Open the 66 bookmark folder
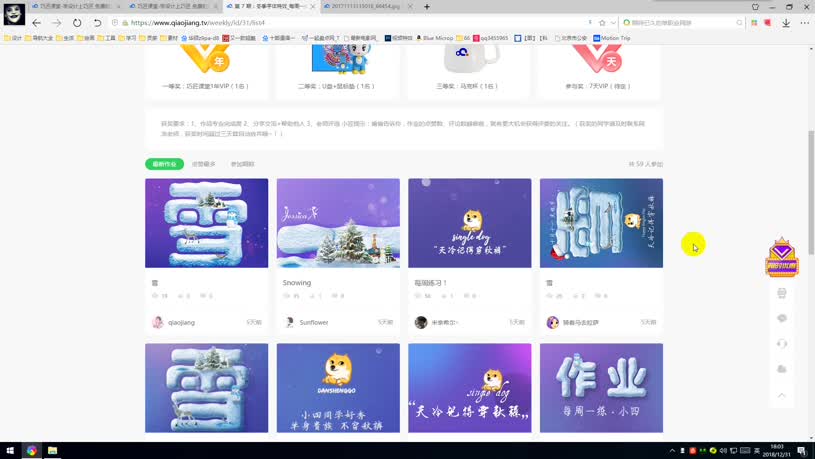 tap(463, 38)
